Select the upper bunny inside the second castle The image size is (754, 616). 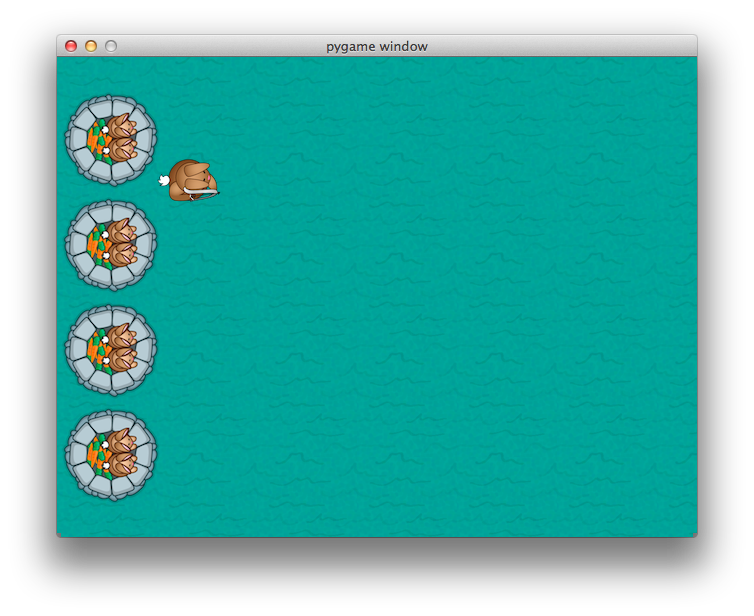click(x=119, y=233)
